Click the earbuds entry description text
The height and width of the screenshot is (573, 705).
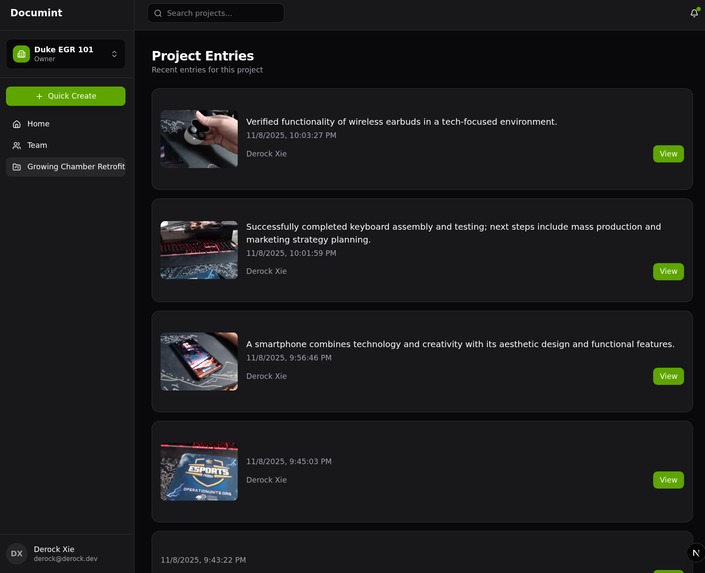[x=402, y=122]
